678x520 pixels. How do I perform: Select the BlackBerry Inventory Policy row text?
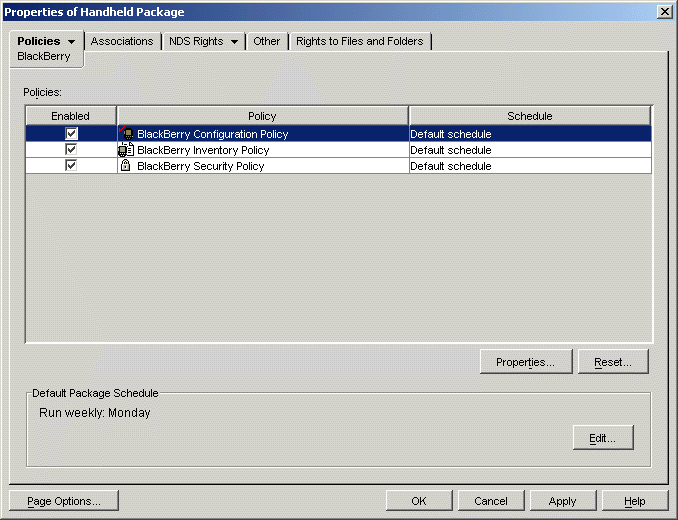pyautogui.click(x=203, y=150)
